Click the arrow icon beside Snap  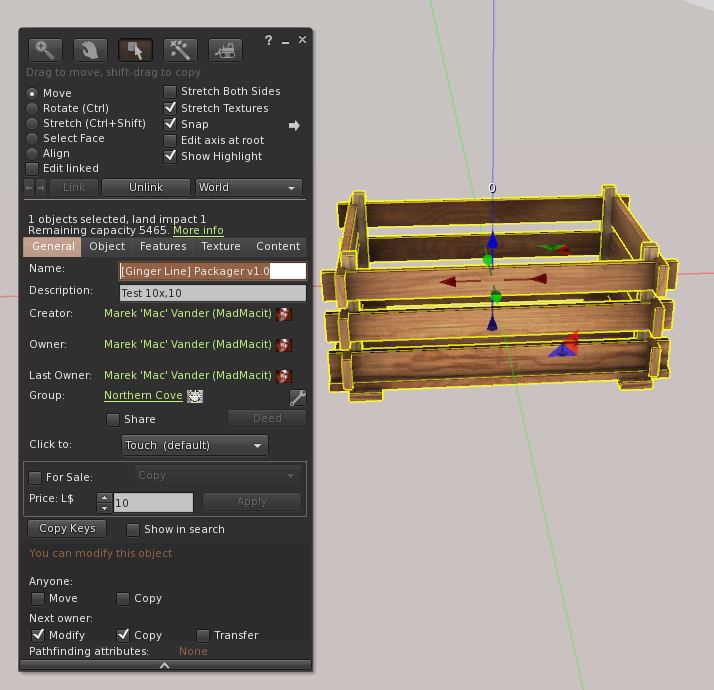(x=294, y=125)
